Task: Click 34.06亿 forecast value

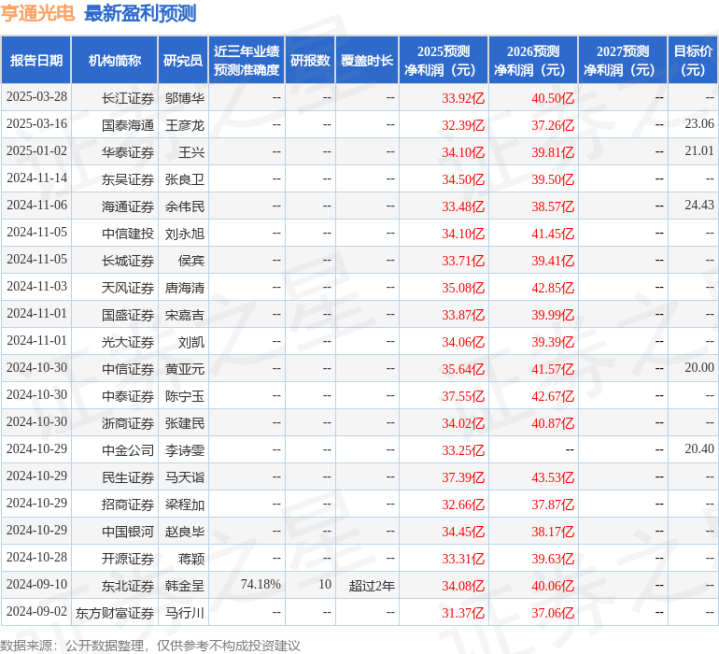Action: 463,342
